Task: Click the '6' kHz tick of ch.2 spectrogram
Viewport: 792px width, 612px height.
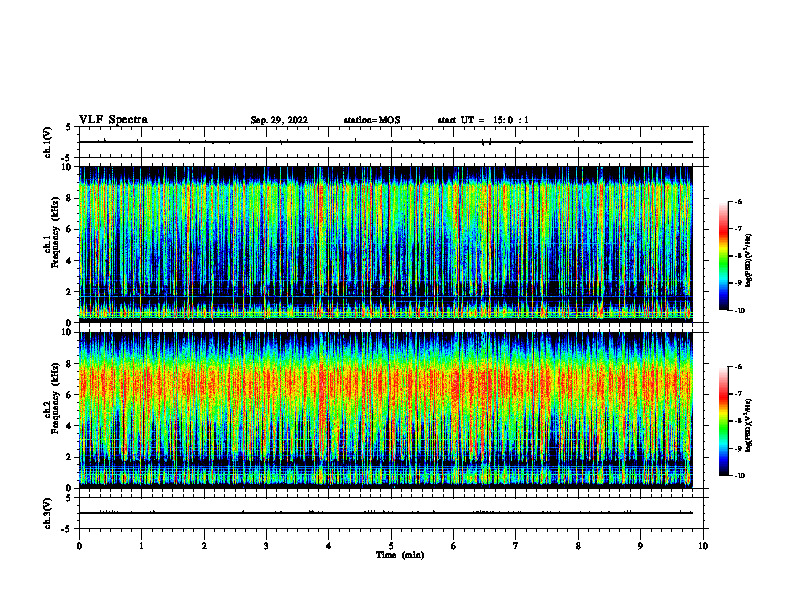Action: pos(70,395)
